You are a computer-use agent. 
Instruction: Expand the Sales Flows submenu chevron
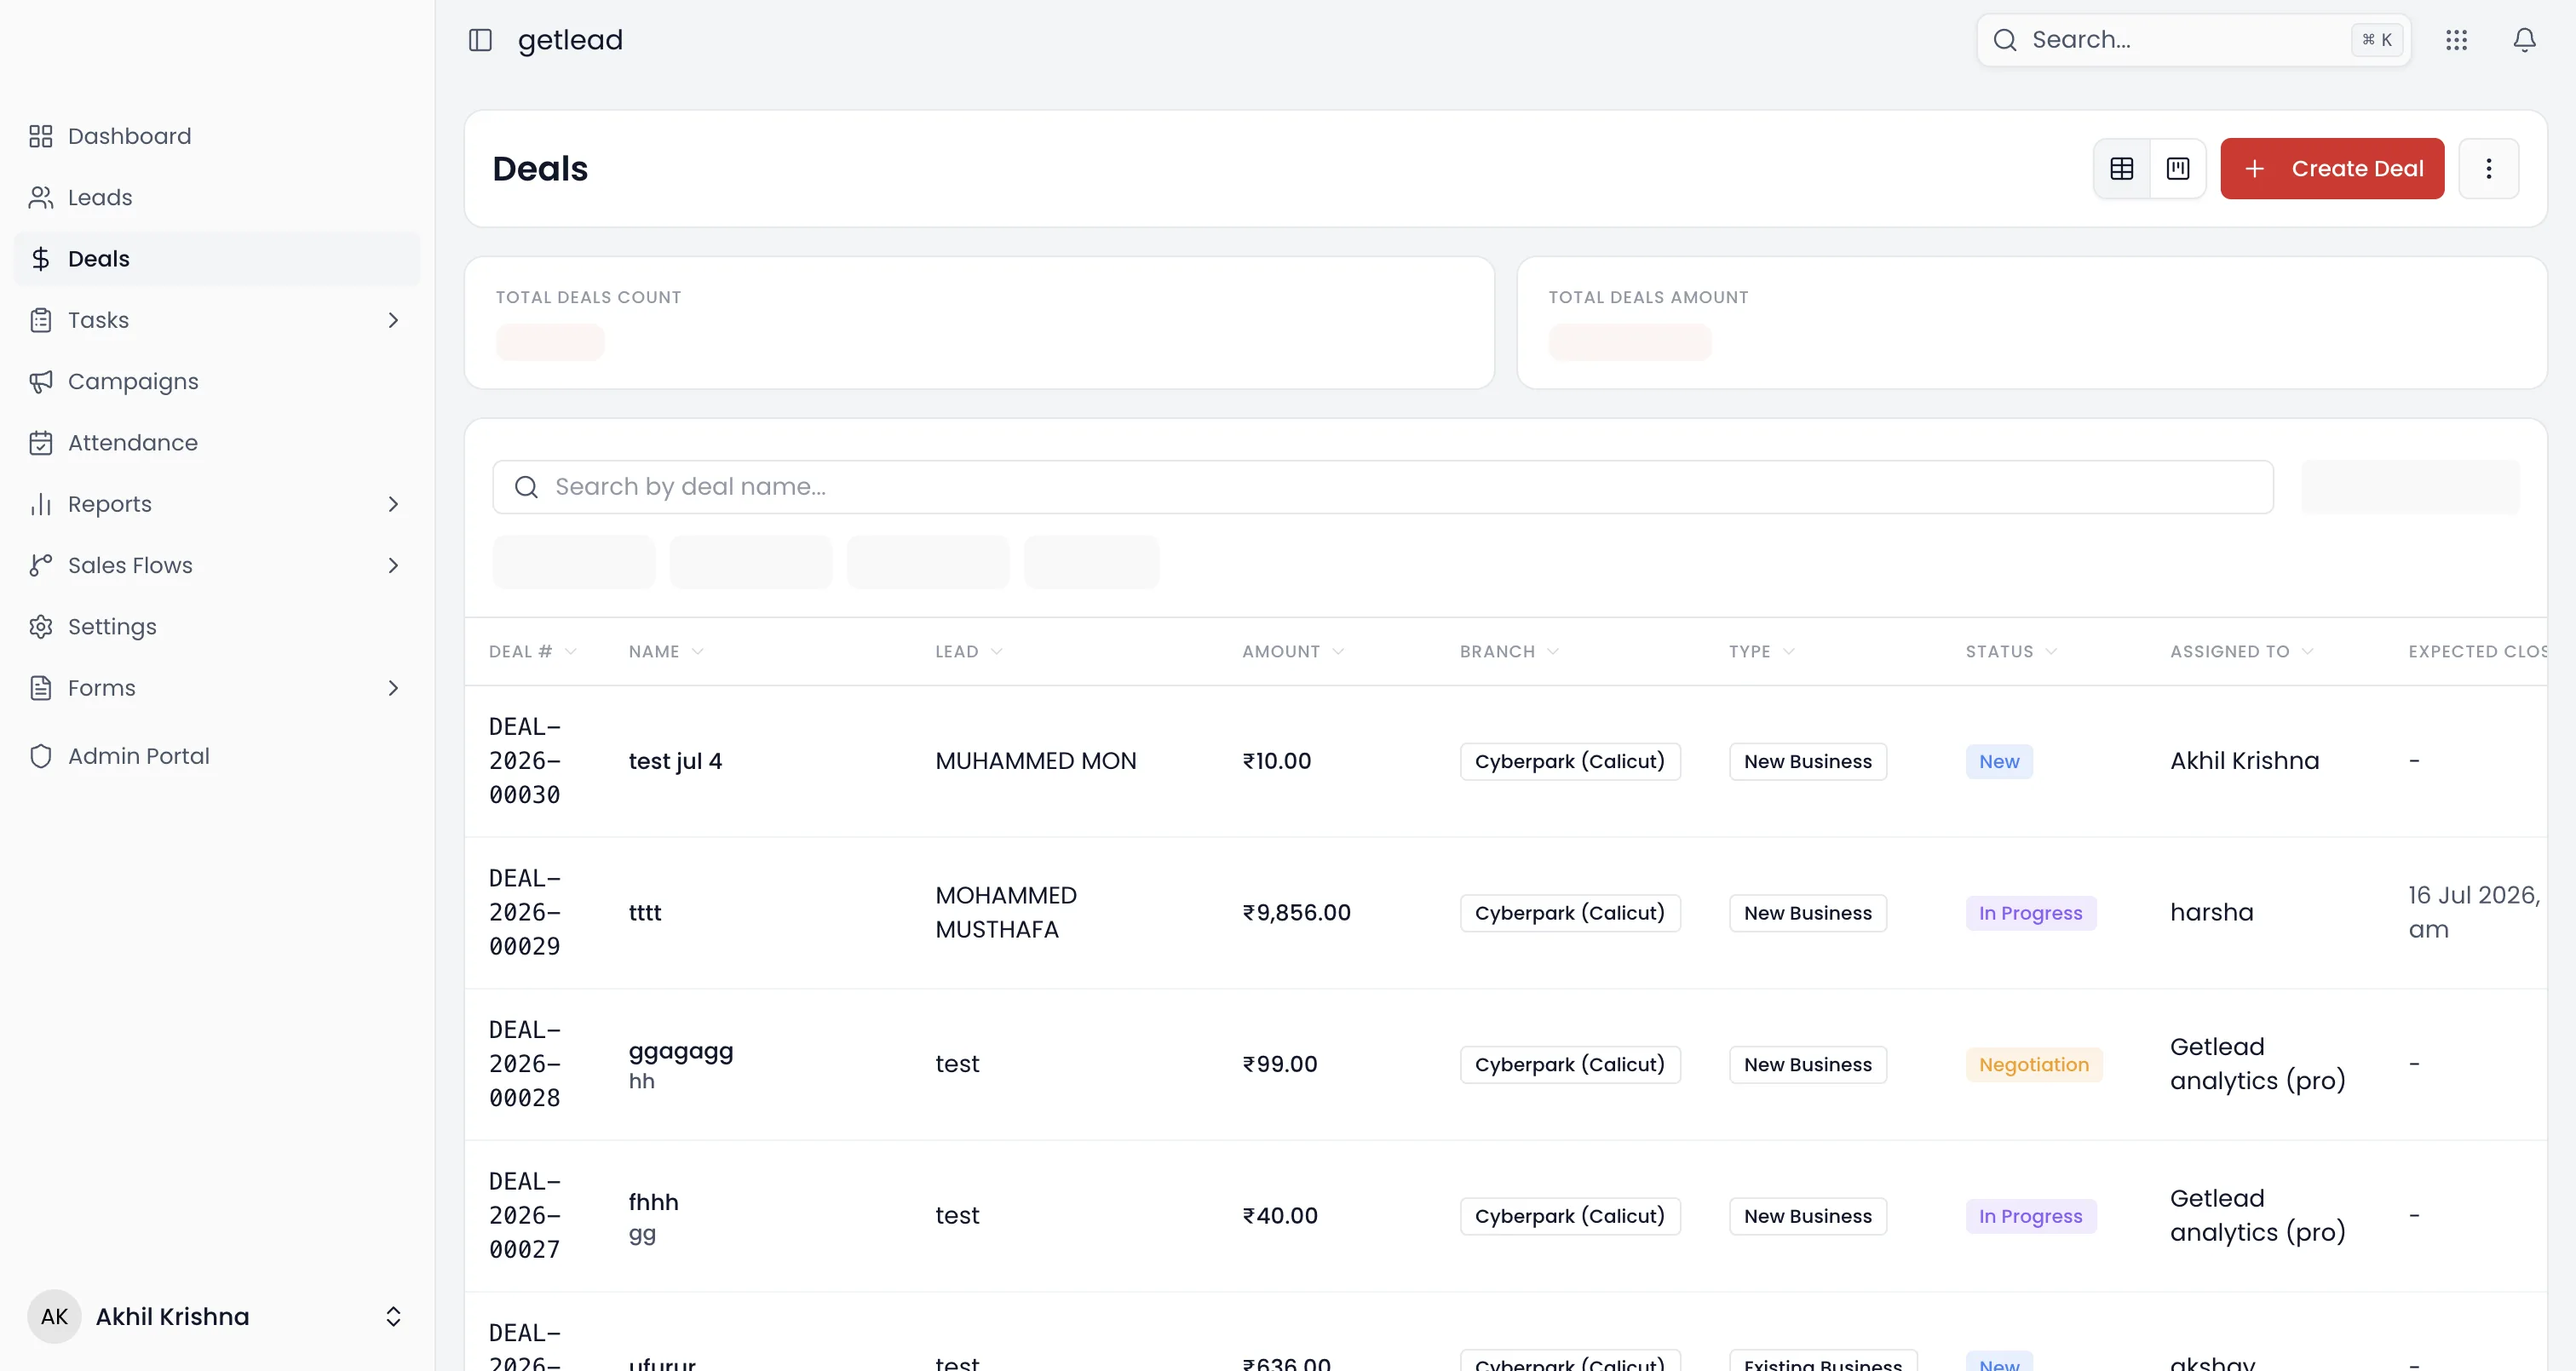(393, 565)
